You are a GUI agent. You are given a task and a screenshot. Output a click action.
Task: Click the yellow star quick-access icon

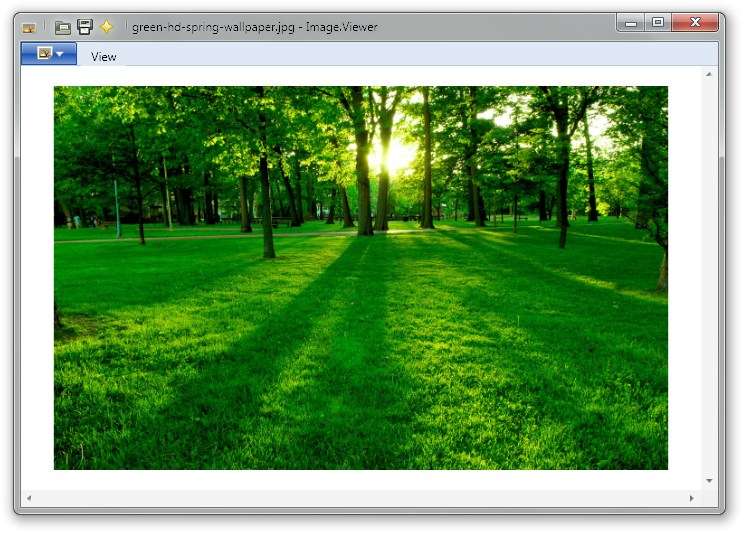click(107, 26)
